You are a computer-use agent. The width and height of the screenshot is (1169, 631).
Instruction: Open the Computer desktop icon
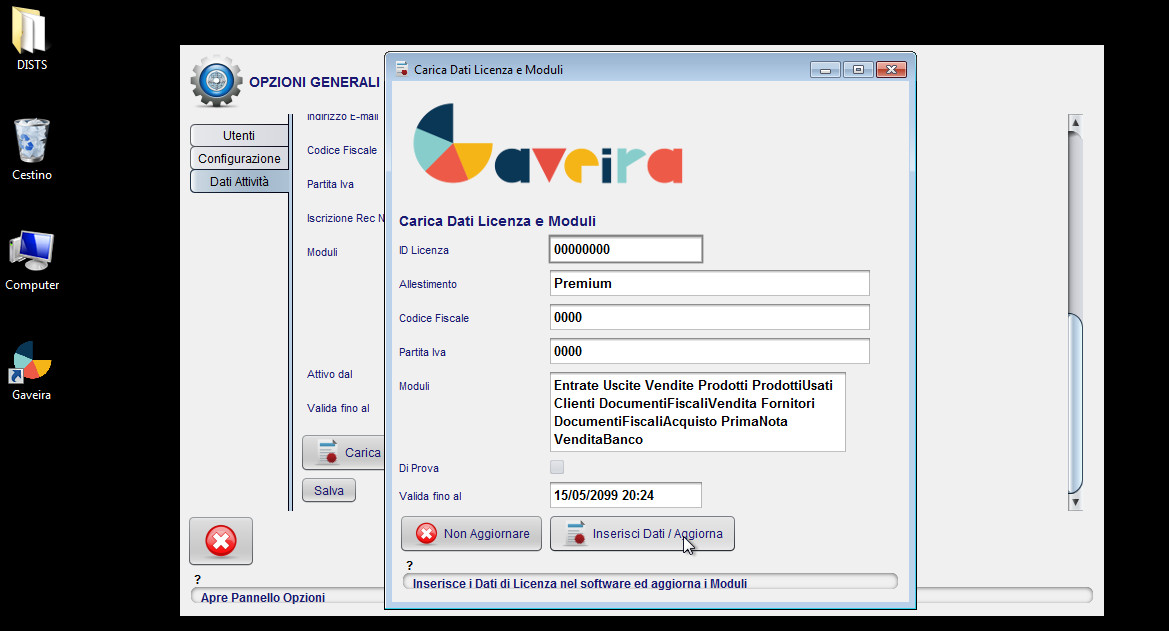(31, 253)
